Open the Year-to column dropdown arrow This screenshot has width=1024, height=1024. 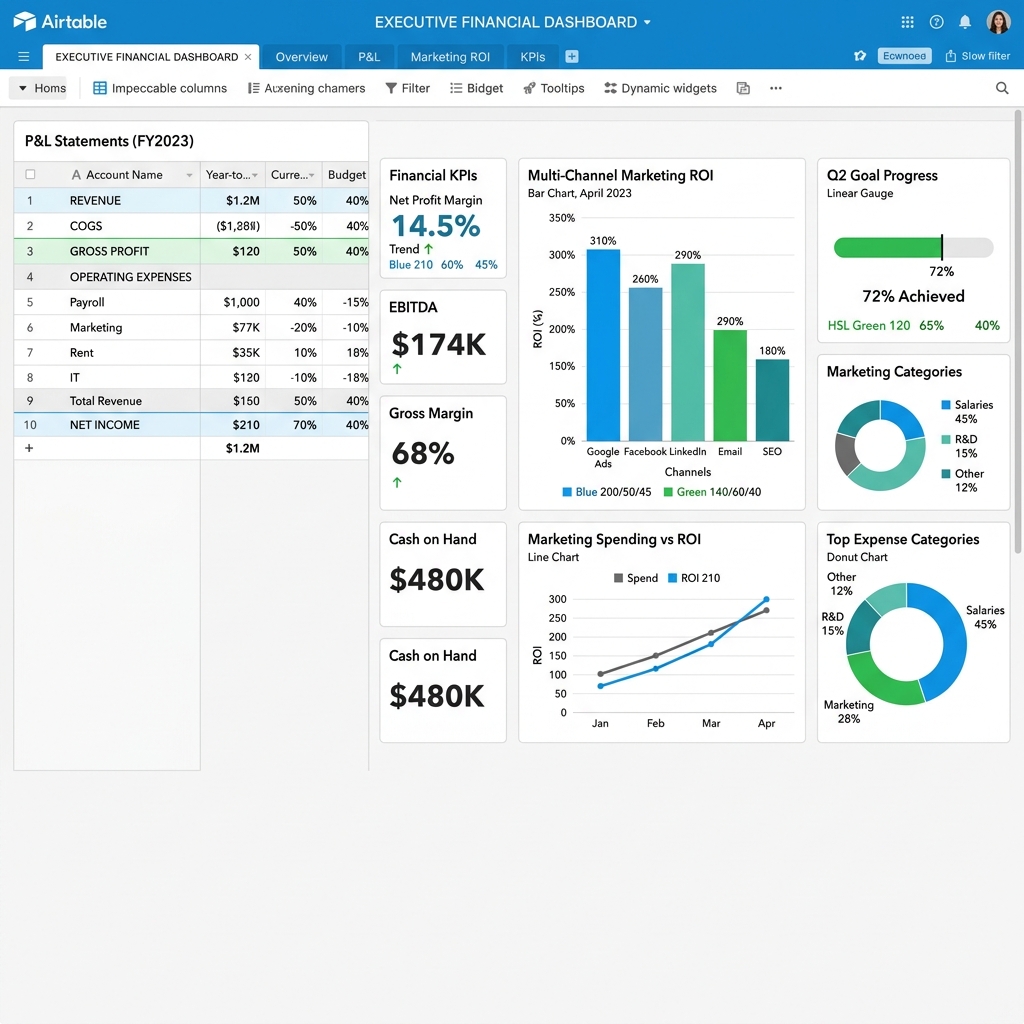pos(255,175)
